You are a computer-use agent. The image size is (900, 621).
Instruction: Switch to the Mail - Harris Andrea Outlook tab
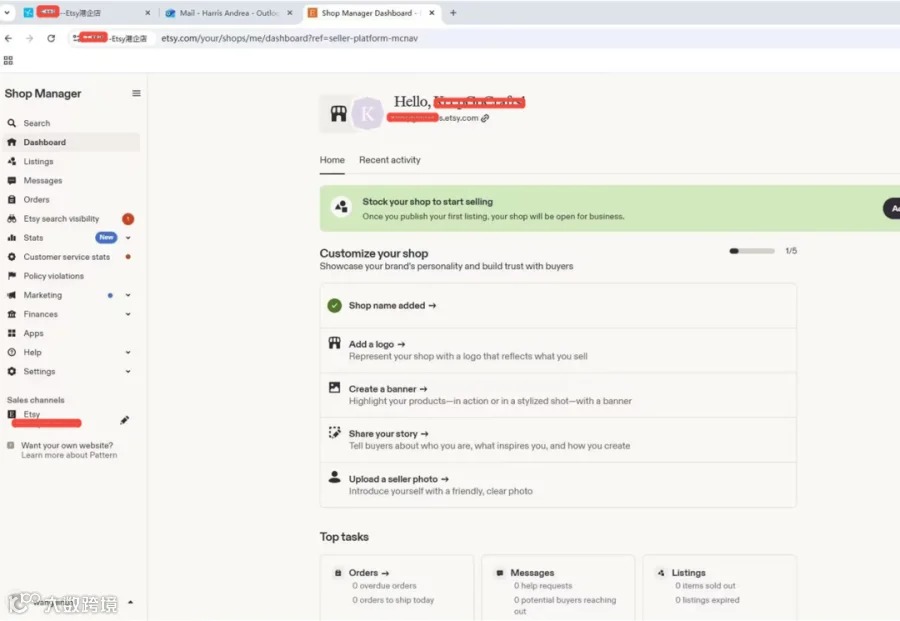click(x=230, y=13)
